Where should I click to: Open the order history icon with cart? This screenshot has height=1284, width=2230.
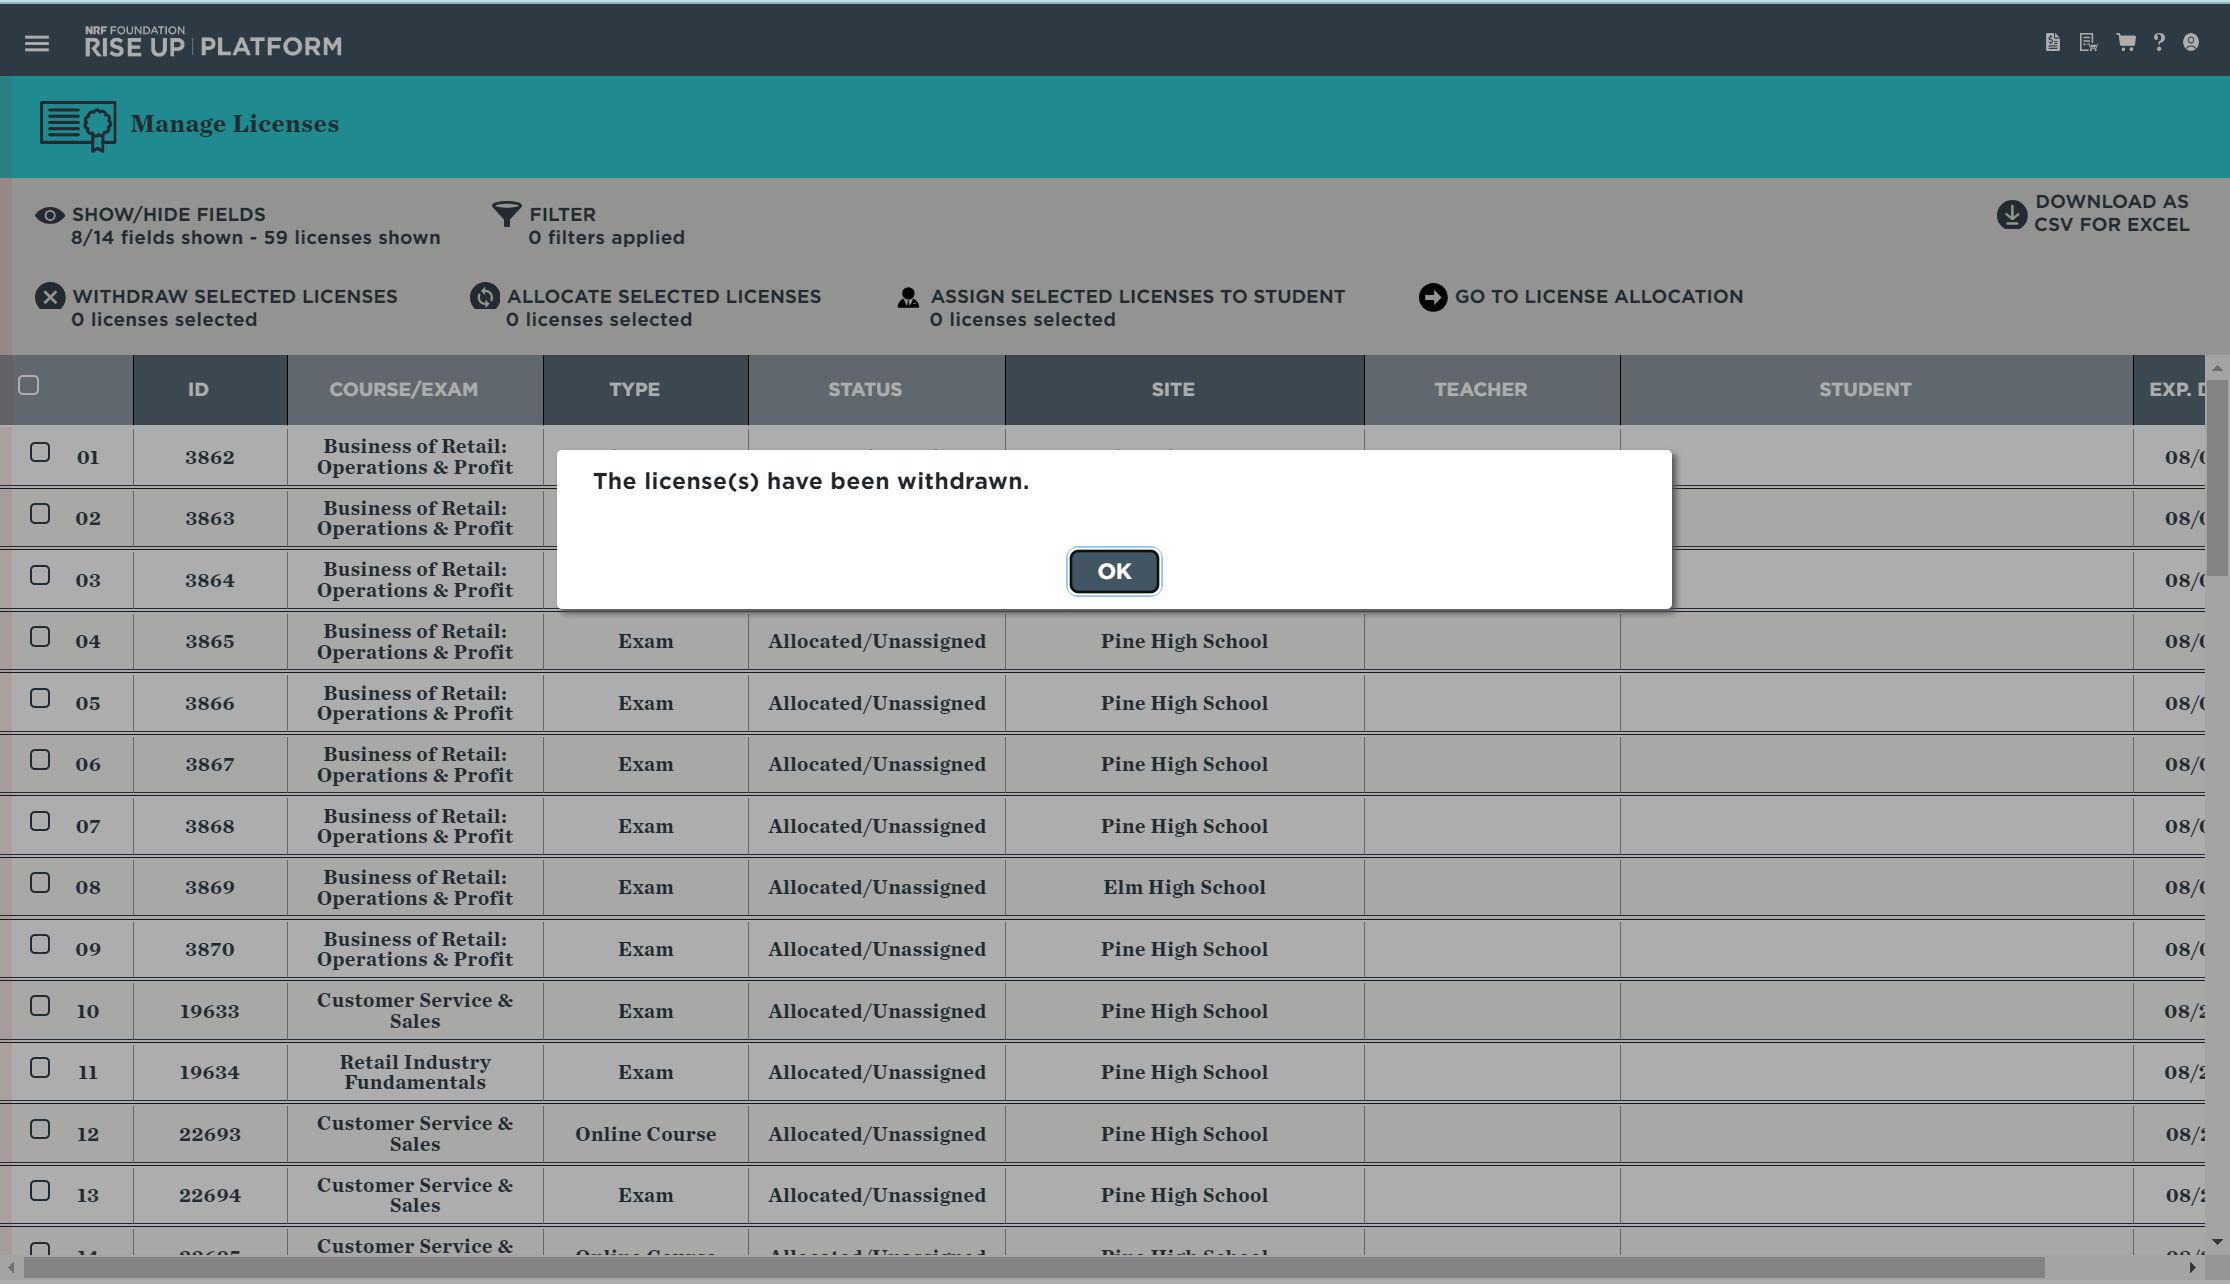pos(2088,43)
